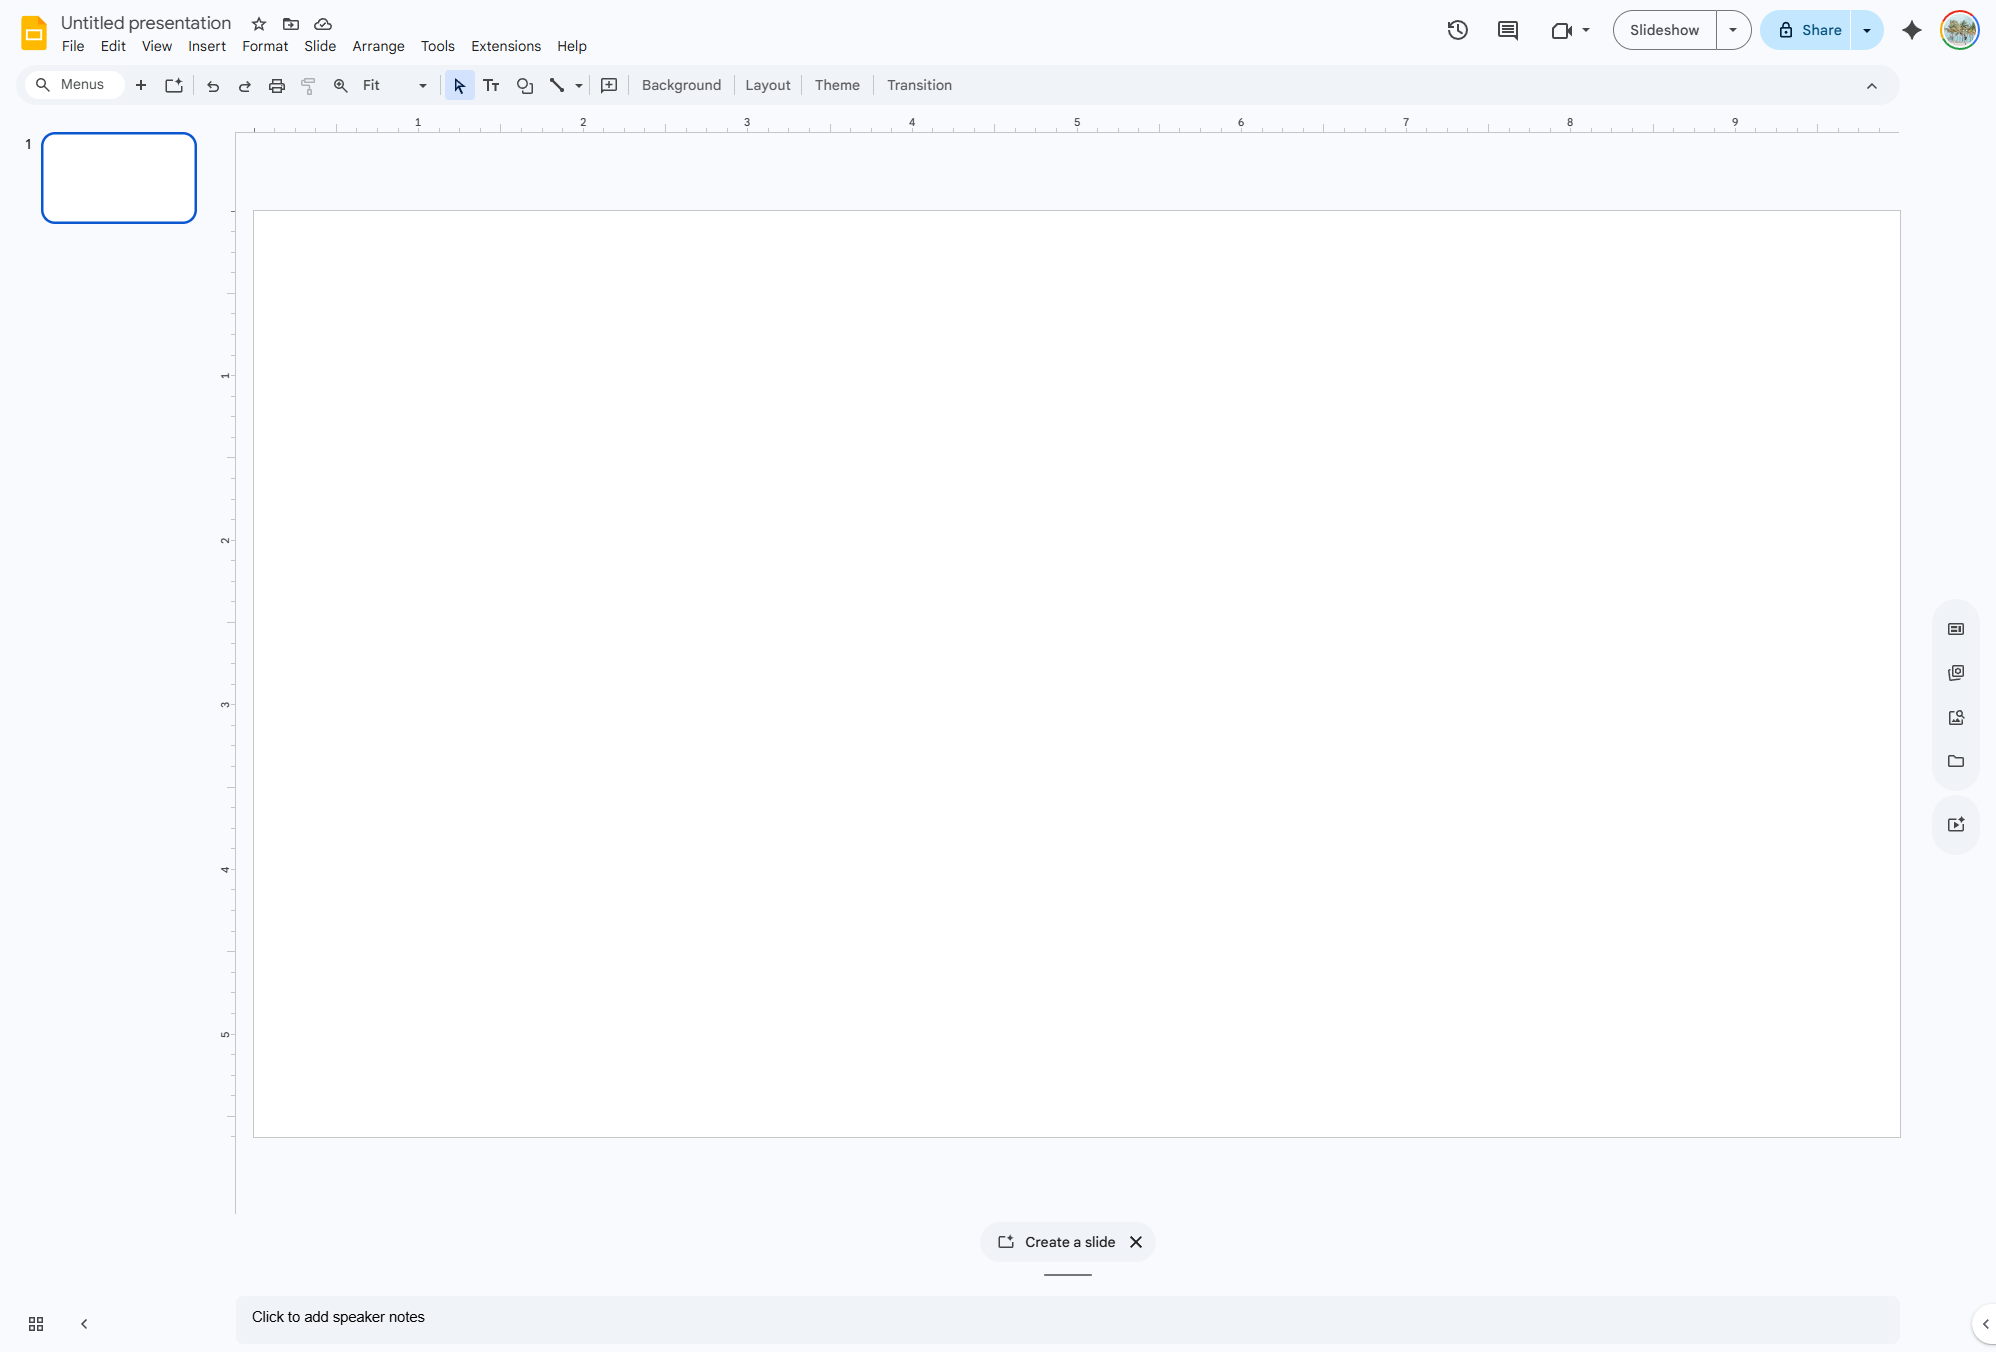Select the Shape tool
The height and width of the screenshot is (1352, 1996).
click(x=524, y=86)
